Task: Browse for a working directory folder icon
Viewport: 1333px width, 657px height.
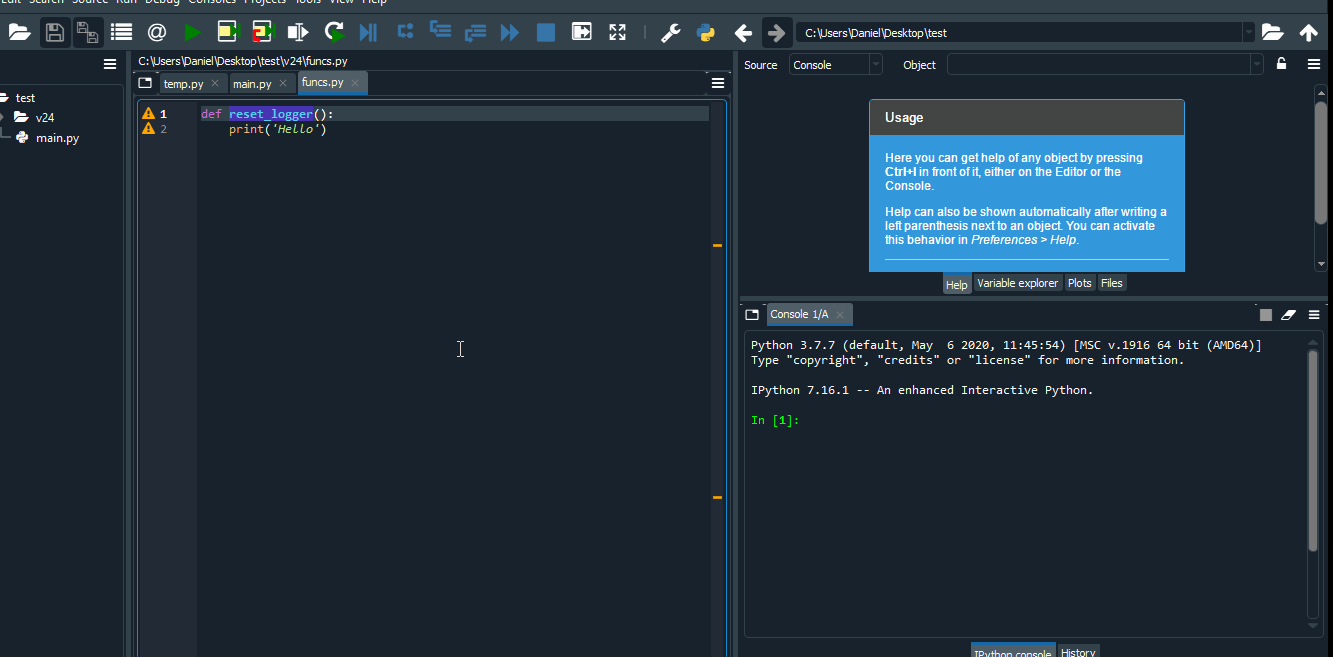Action: coord(1272,33)
